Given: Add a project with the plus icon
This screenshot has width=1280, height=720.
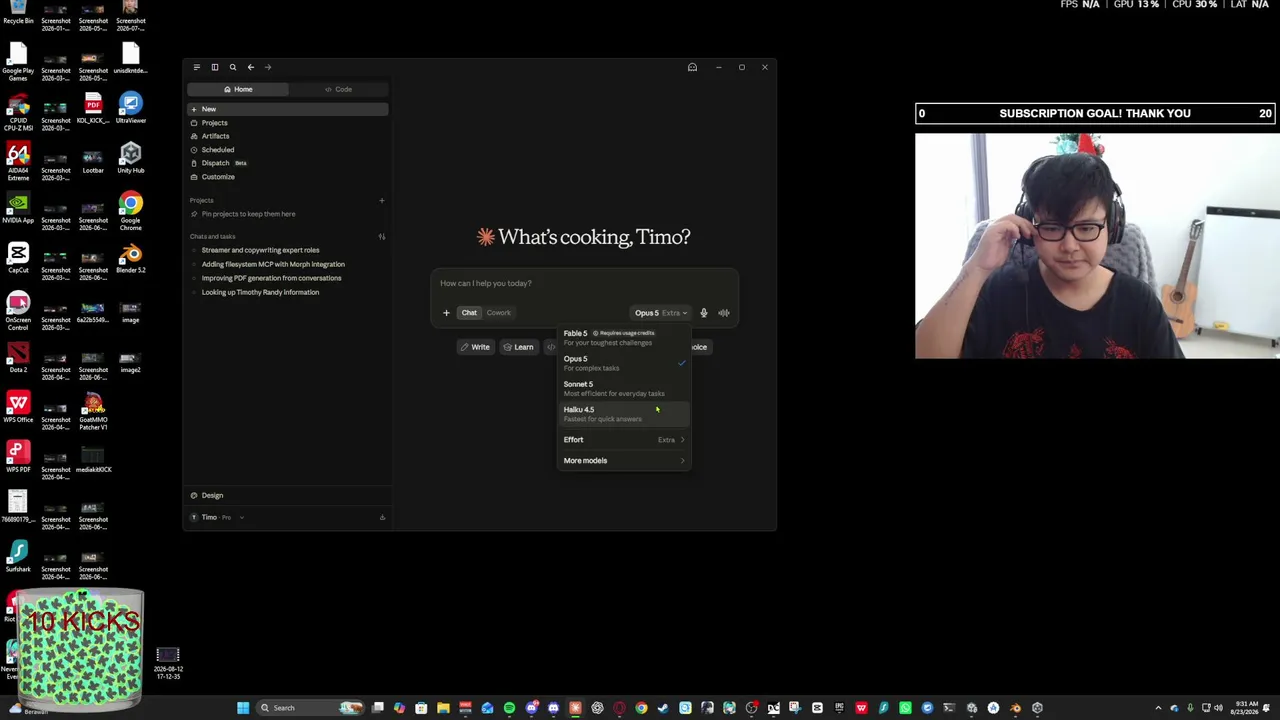Looking at the screenshot, I should pyautogui.click(x=381, y=200).
